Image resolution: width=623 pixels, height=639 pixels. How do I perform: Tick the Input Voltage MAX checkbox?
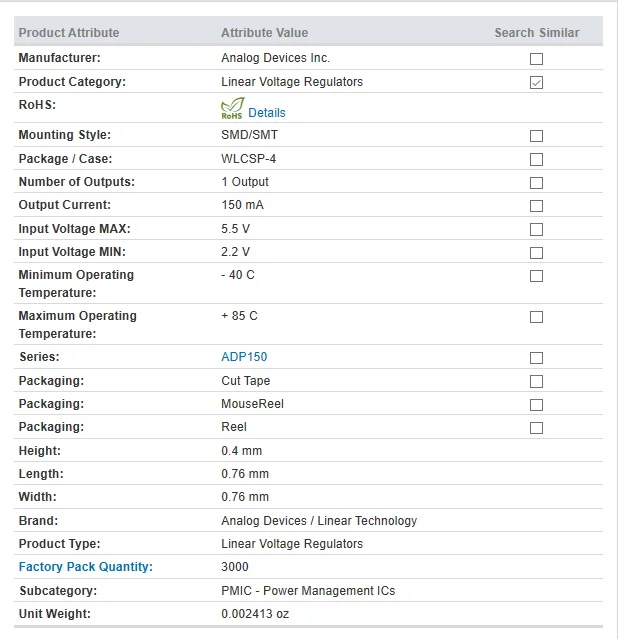click(536, 229)
